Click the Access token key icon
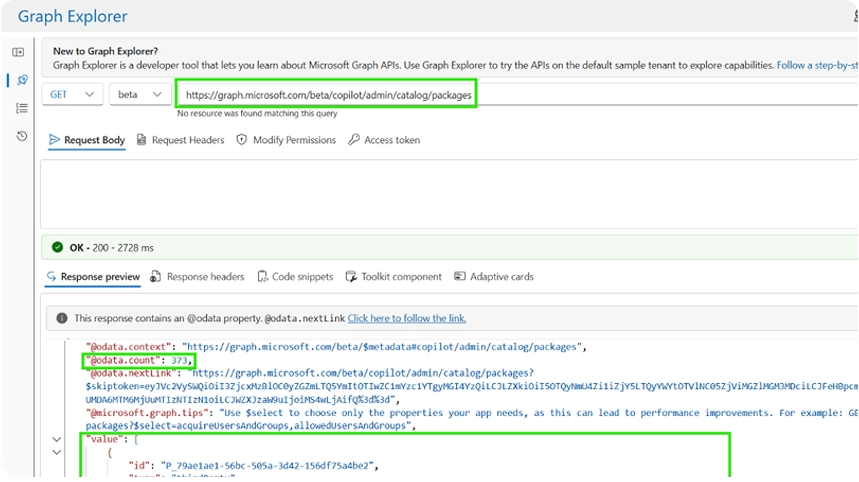Image resolution: width=859 pixels, height=482 pixels. click(354, 140)
